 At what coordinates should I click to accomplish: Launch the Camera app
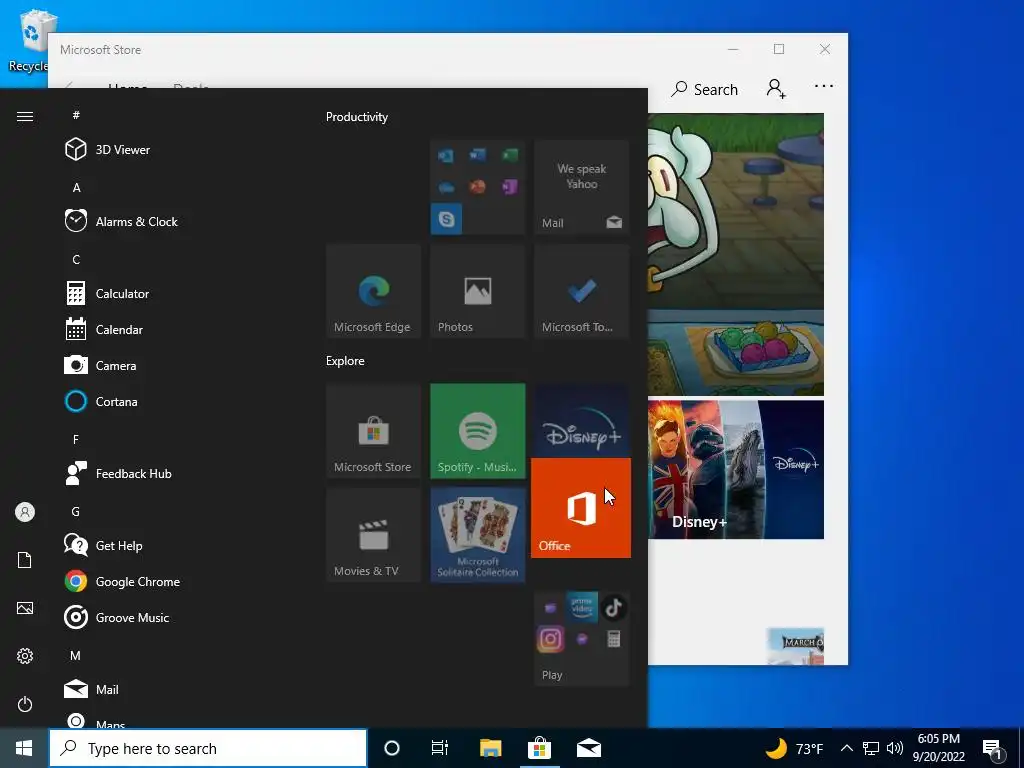coord(101,366)
